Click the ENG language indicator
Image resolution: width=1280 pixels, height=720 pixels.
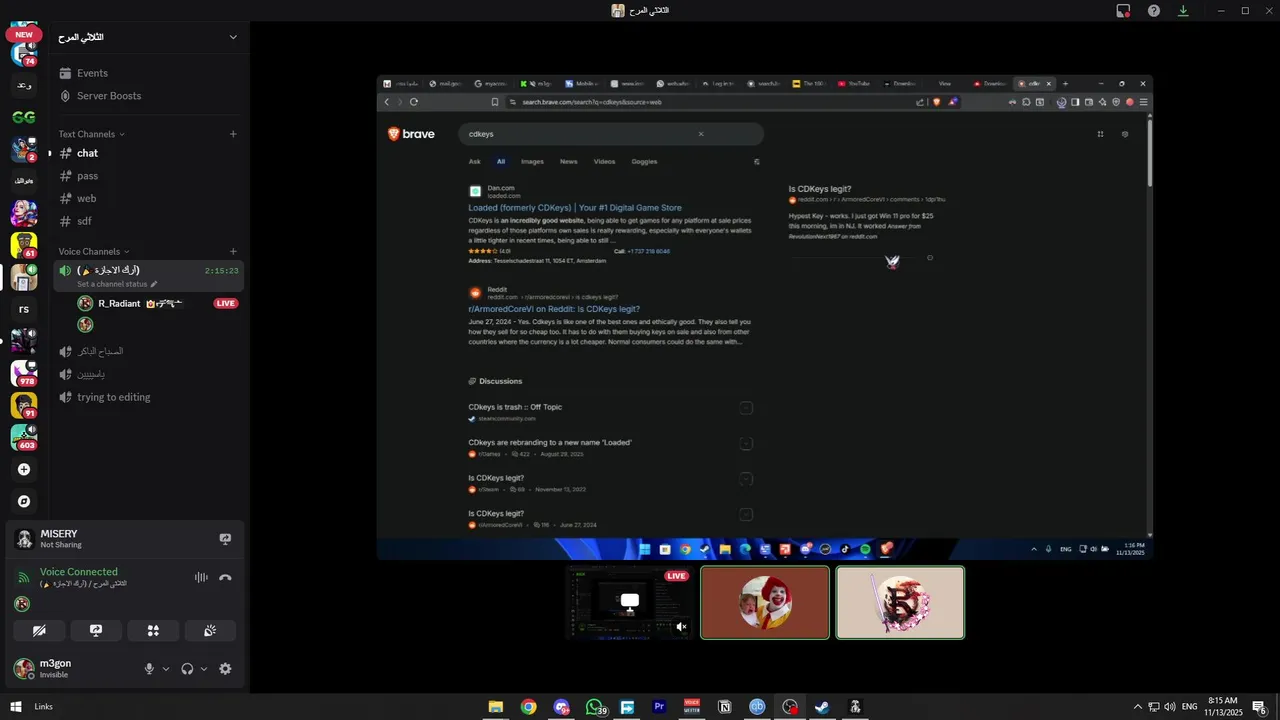tap(1190, 707)
